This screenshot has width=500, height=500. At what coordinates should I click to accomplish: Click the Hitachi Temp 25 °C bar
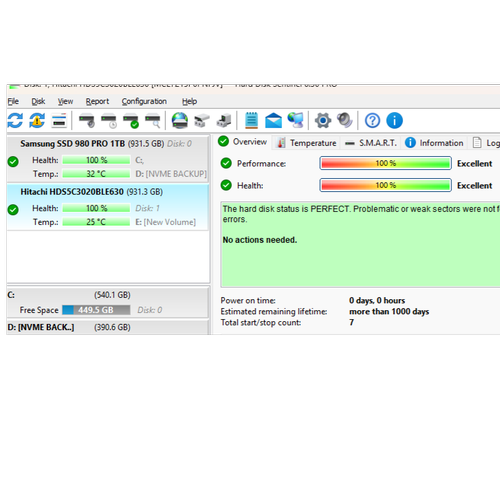[96, 222]
